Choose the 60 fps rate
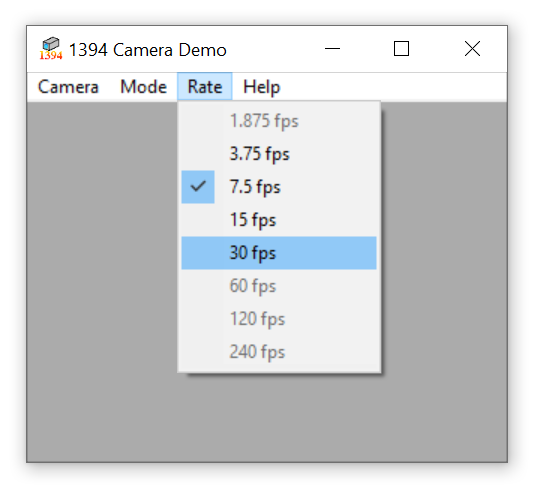Screen dimensions: 535x485 coord(279,286)
